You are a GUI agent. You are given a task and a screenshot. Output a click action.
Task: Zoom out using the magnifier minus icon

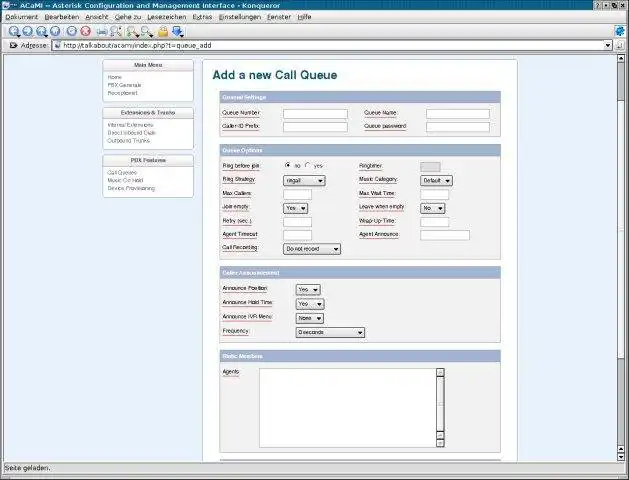(146, 31)
